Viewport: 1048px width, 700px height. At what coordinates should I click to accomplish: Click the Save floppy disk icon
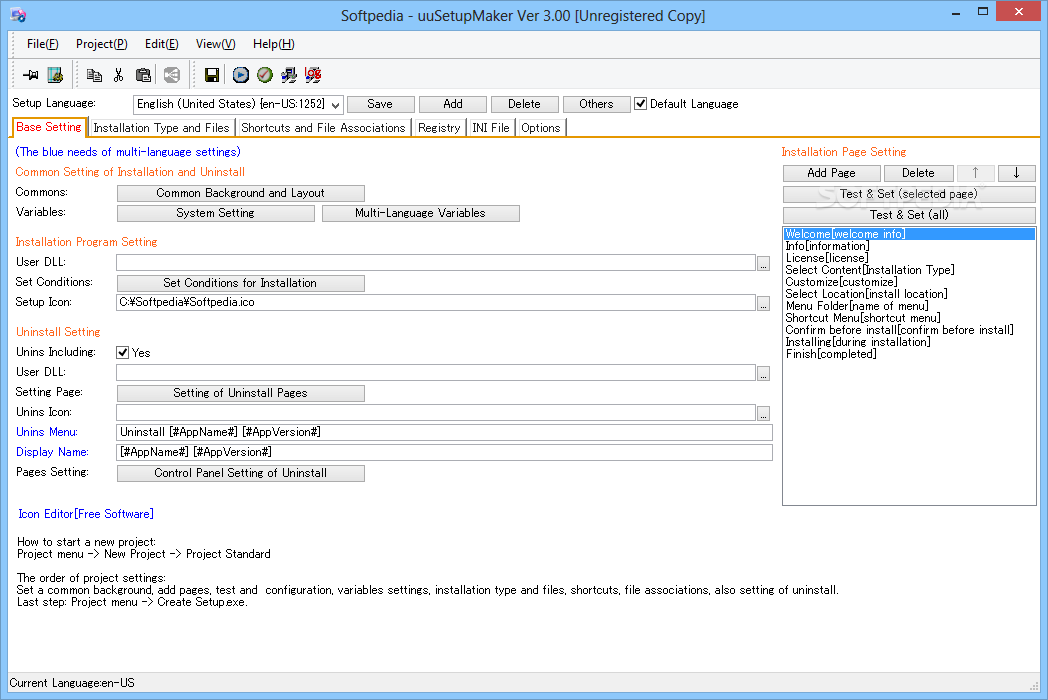point(212,75)
